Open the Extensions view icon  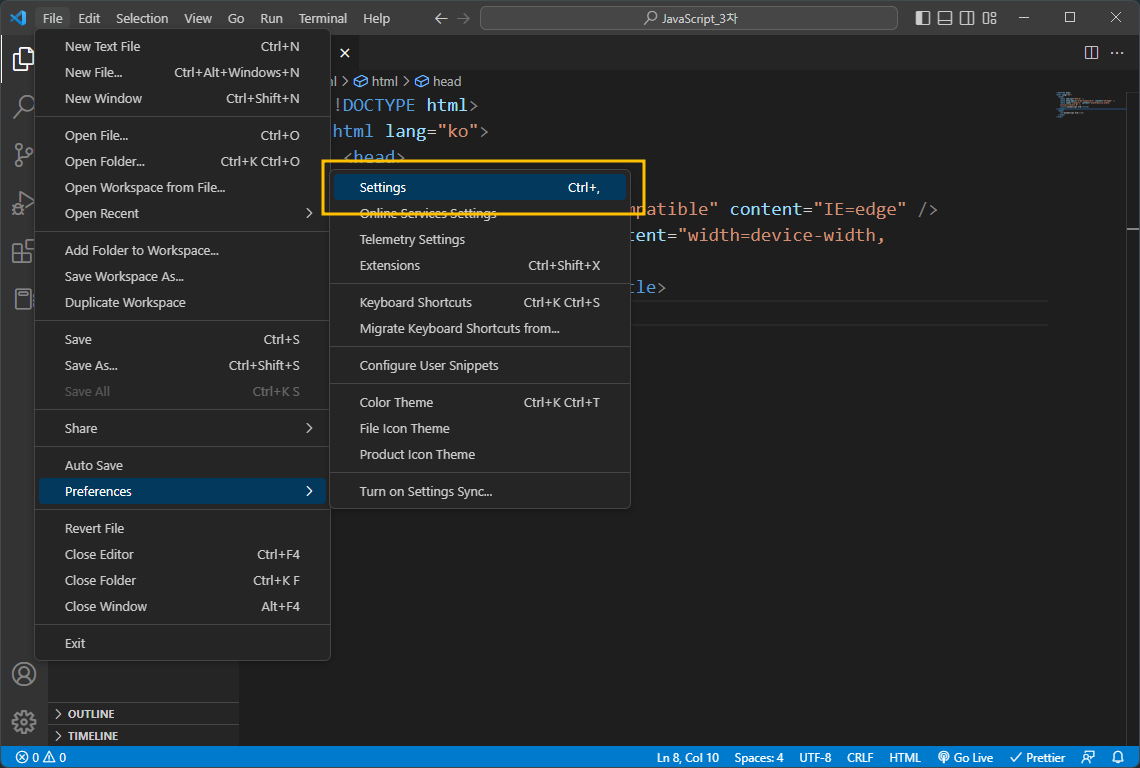coord(23,251)
